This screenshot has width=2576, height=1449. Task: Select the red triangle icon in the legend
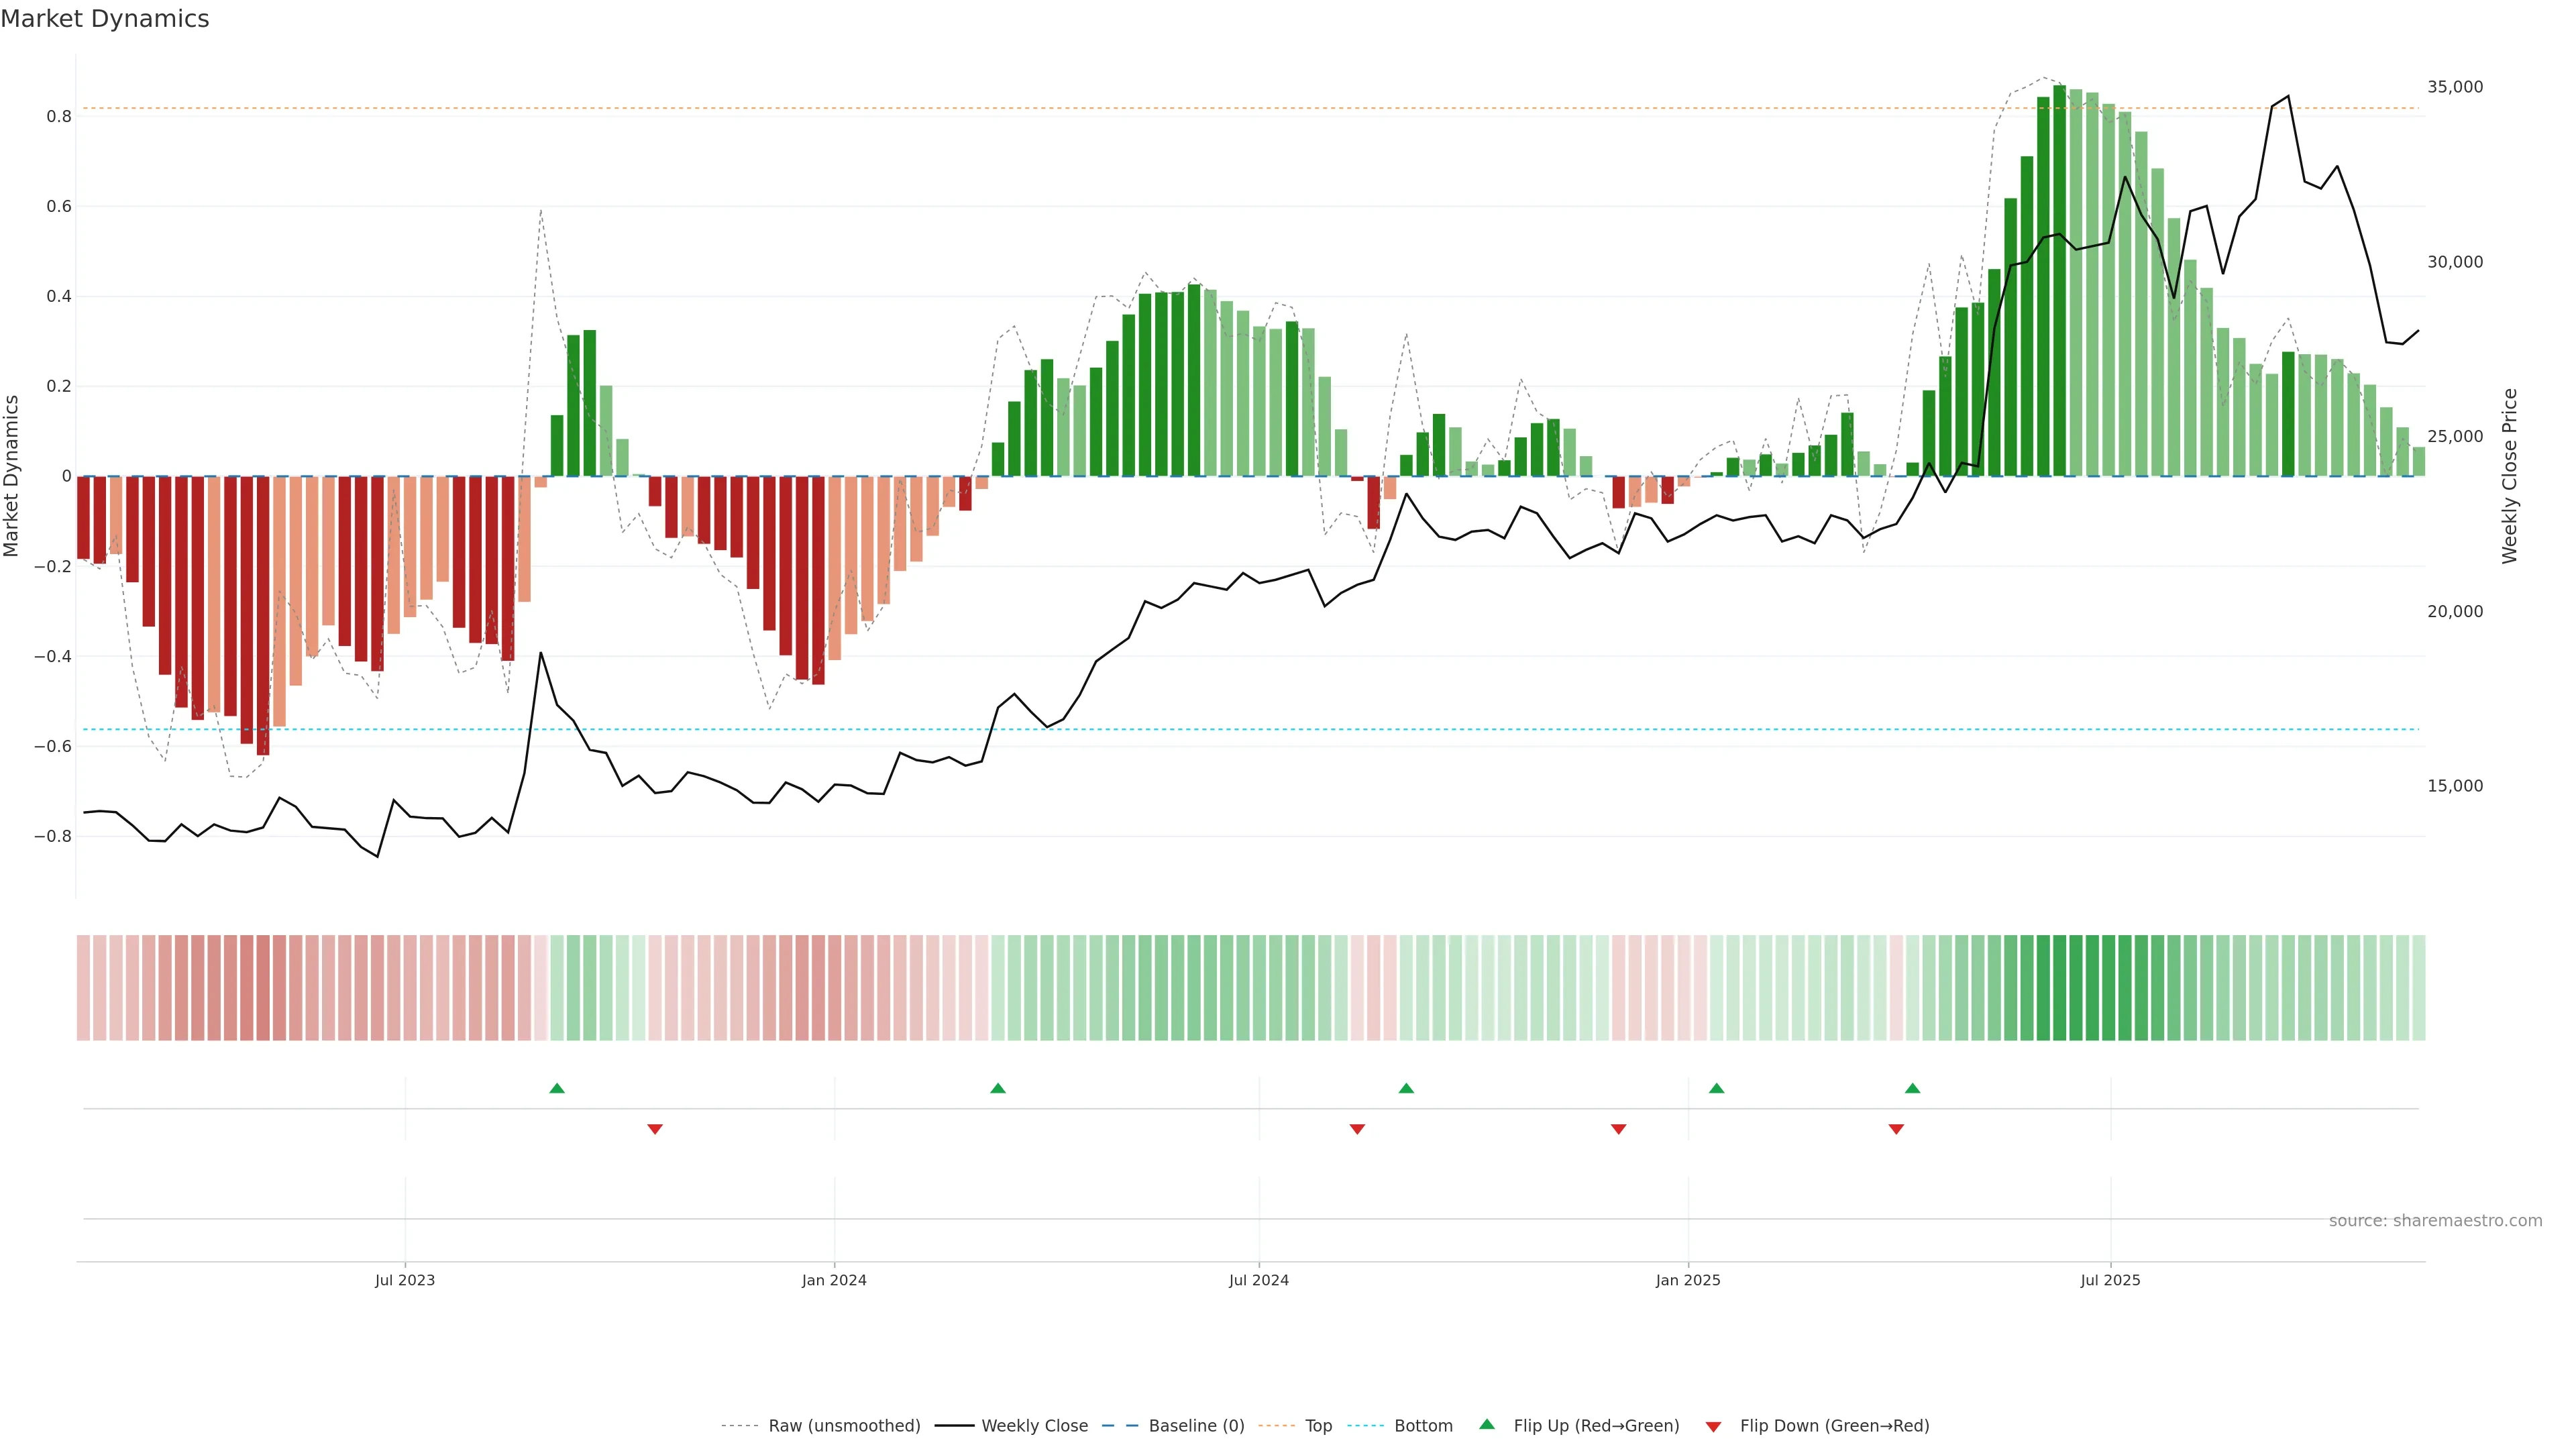(x=1713, y=1426)
